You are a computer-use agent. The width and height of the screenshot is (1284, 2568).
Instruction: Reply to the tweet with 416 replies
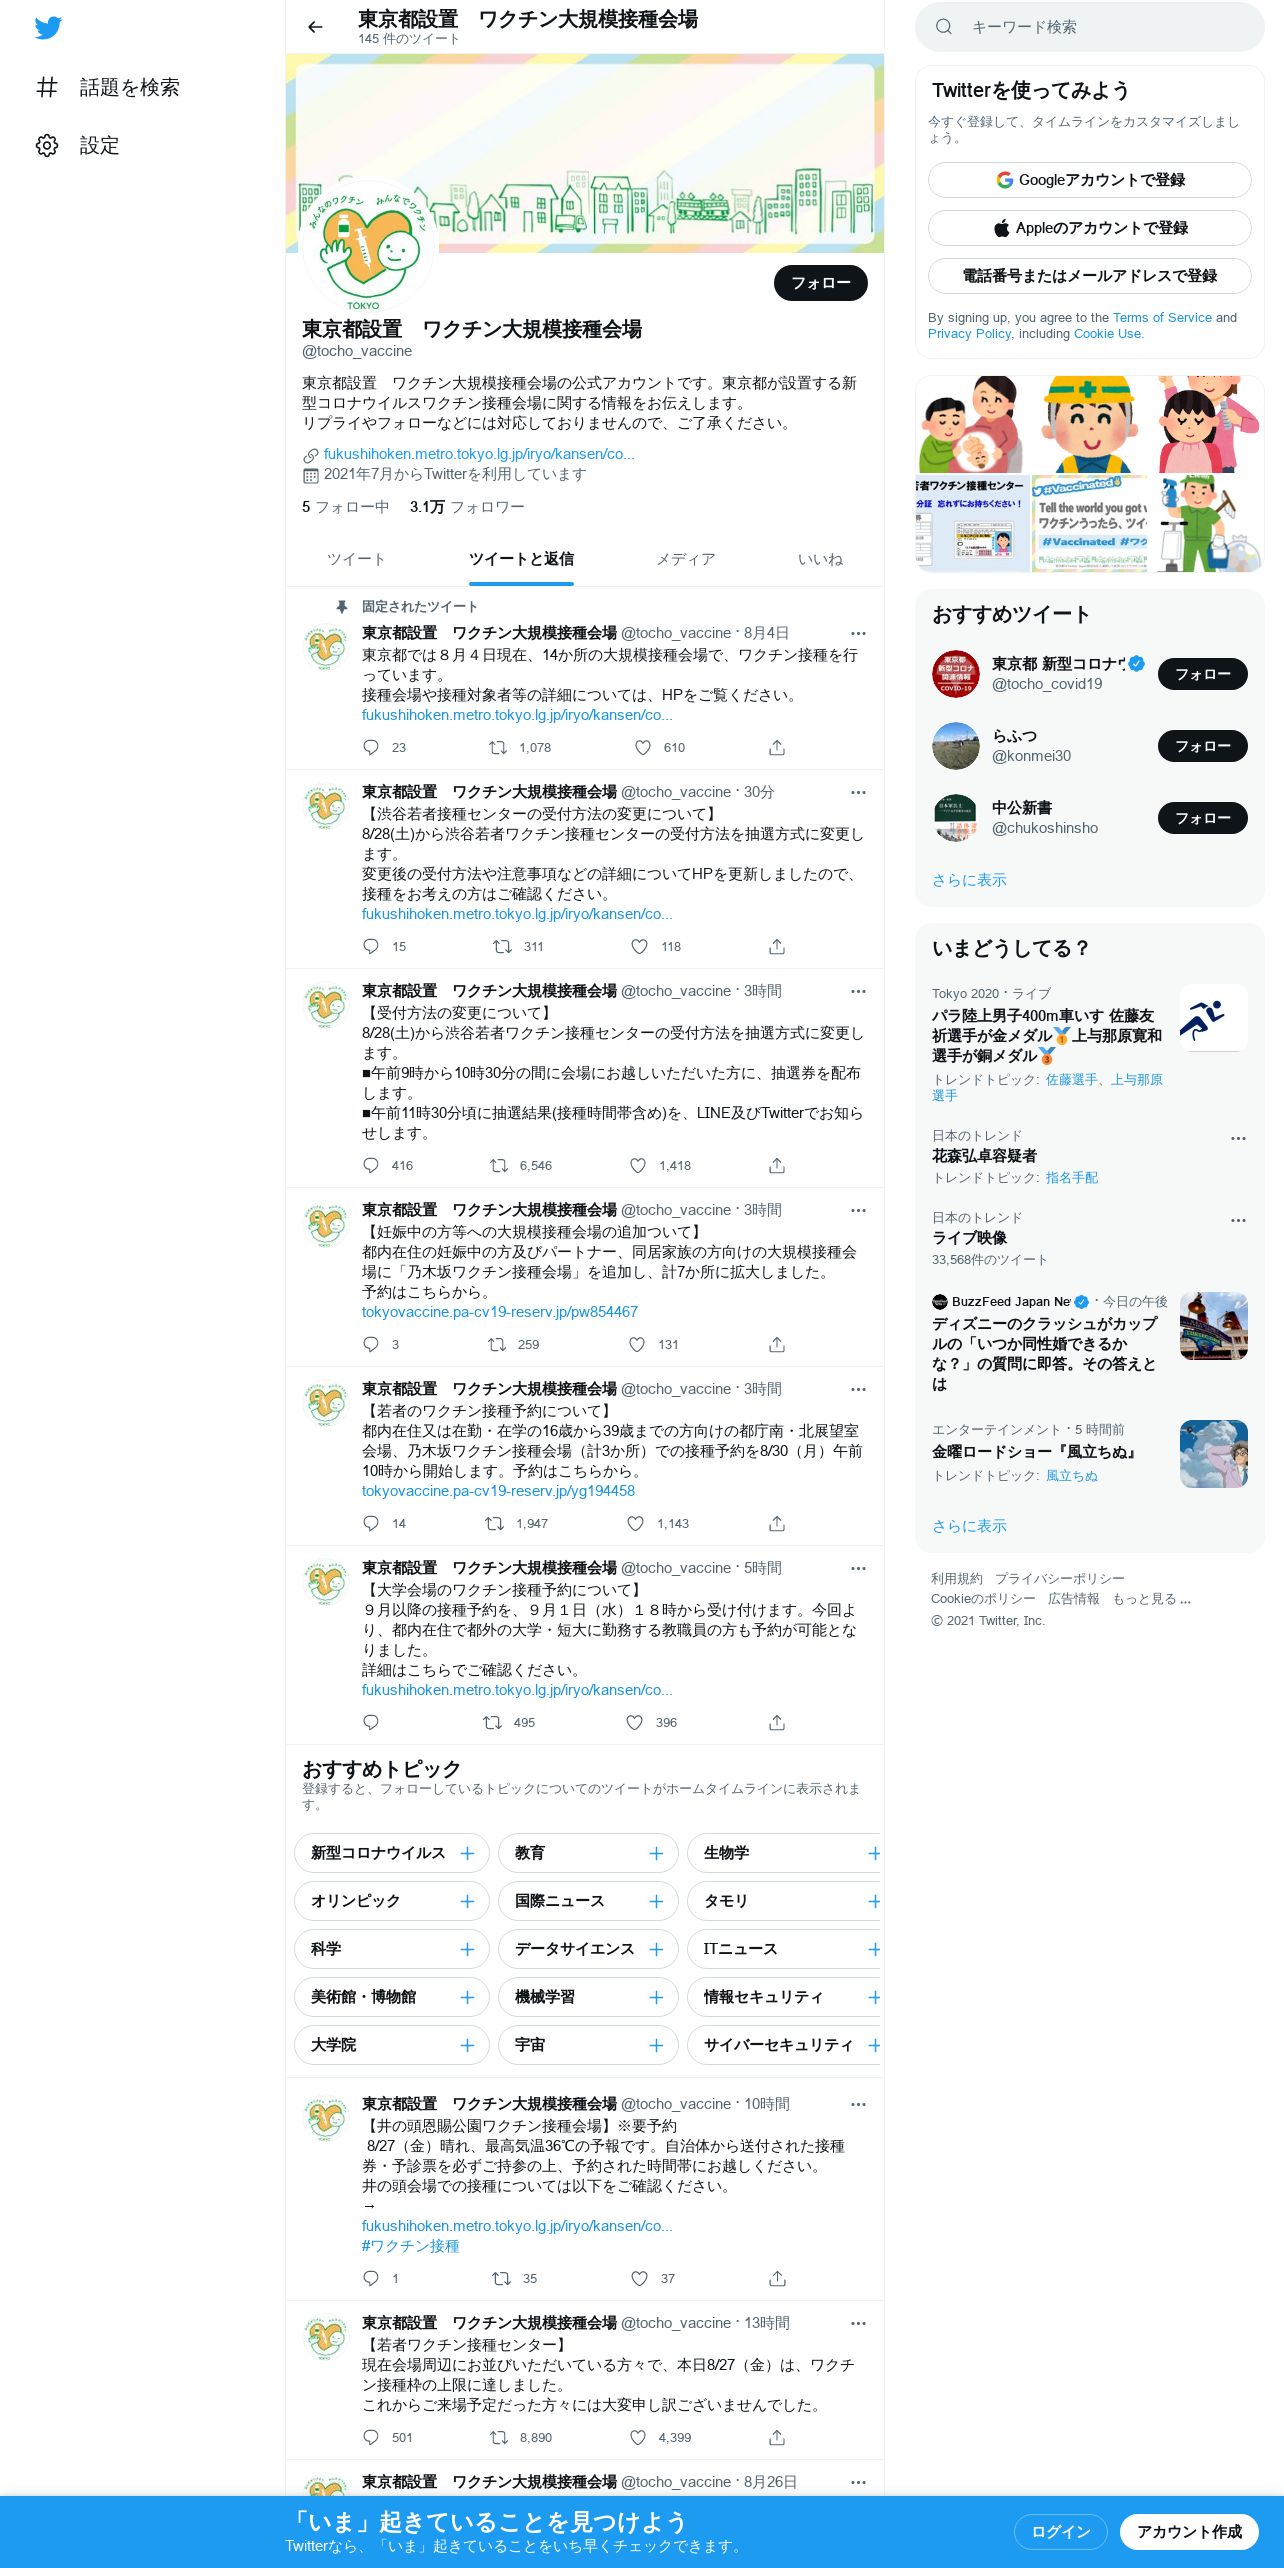point(371,1165)
